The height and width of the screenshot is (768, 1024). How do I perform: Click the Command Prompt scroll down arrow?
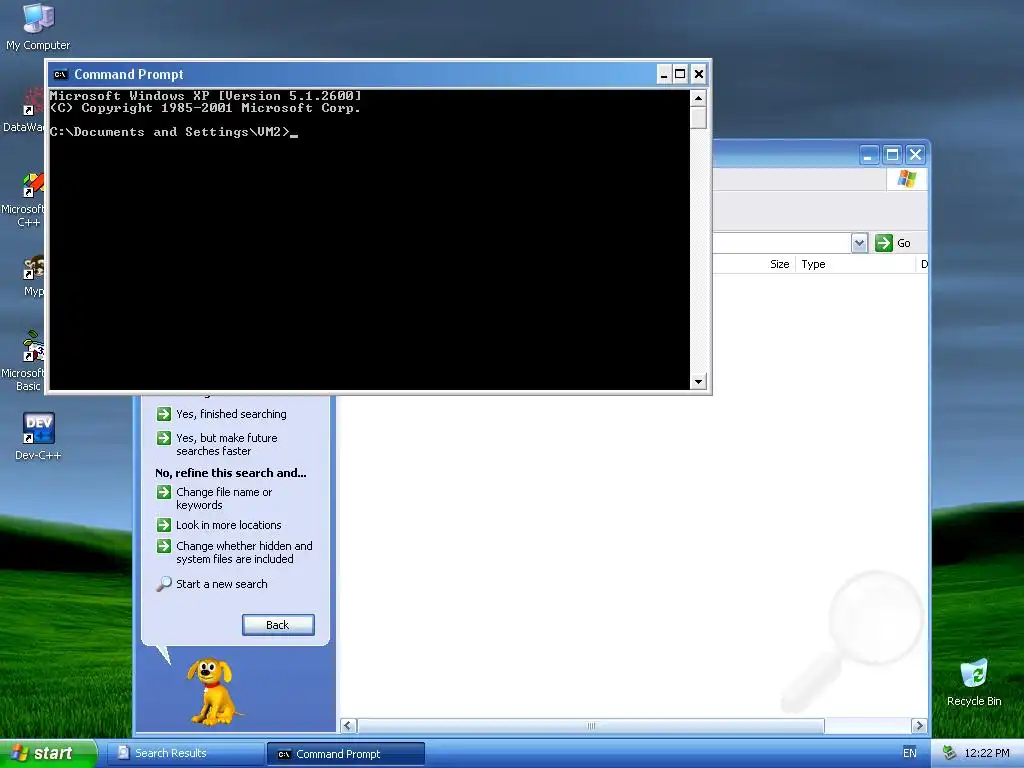pyautogui.click(x=698, y=381)
